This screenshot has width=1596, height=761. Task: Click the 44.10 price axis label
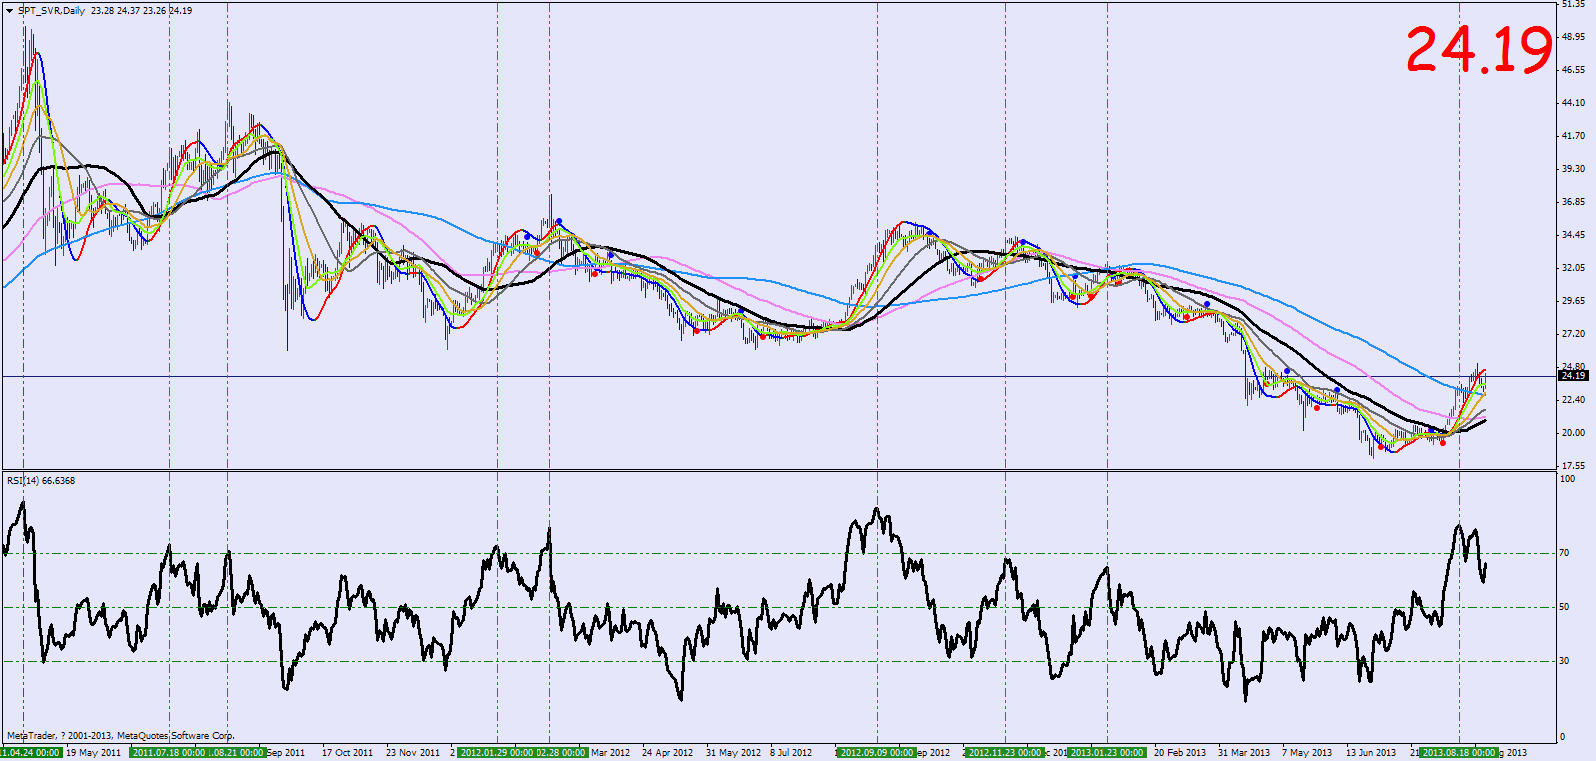click(1573, 103)
